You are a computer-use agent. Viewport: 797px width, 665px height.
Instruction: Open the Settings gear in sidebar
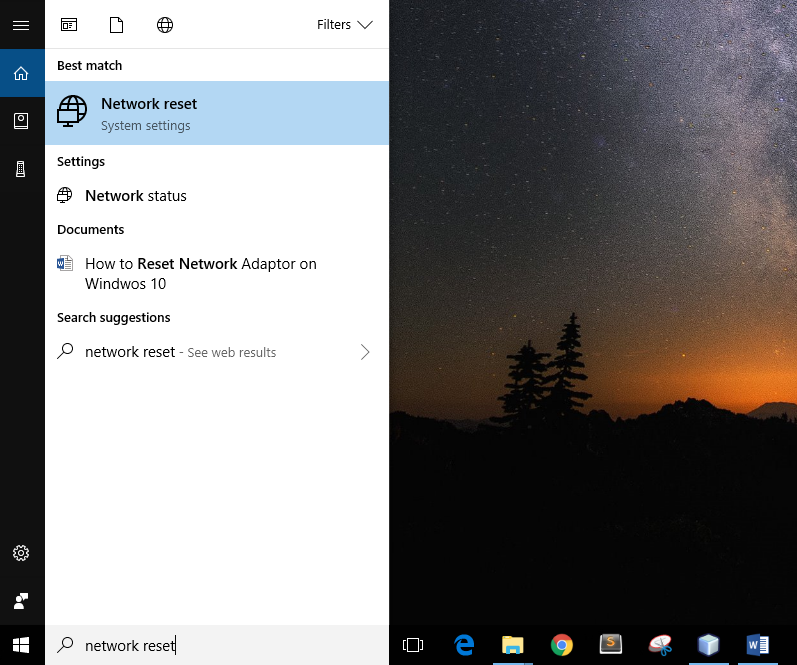point(21,553)
